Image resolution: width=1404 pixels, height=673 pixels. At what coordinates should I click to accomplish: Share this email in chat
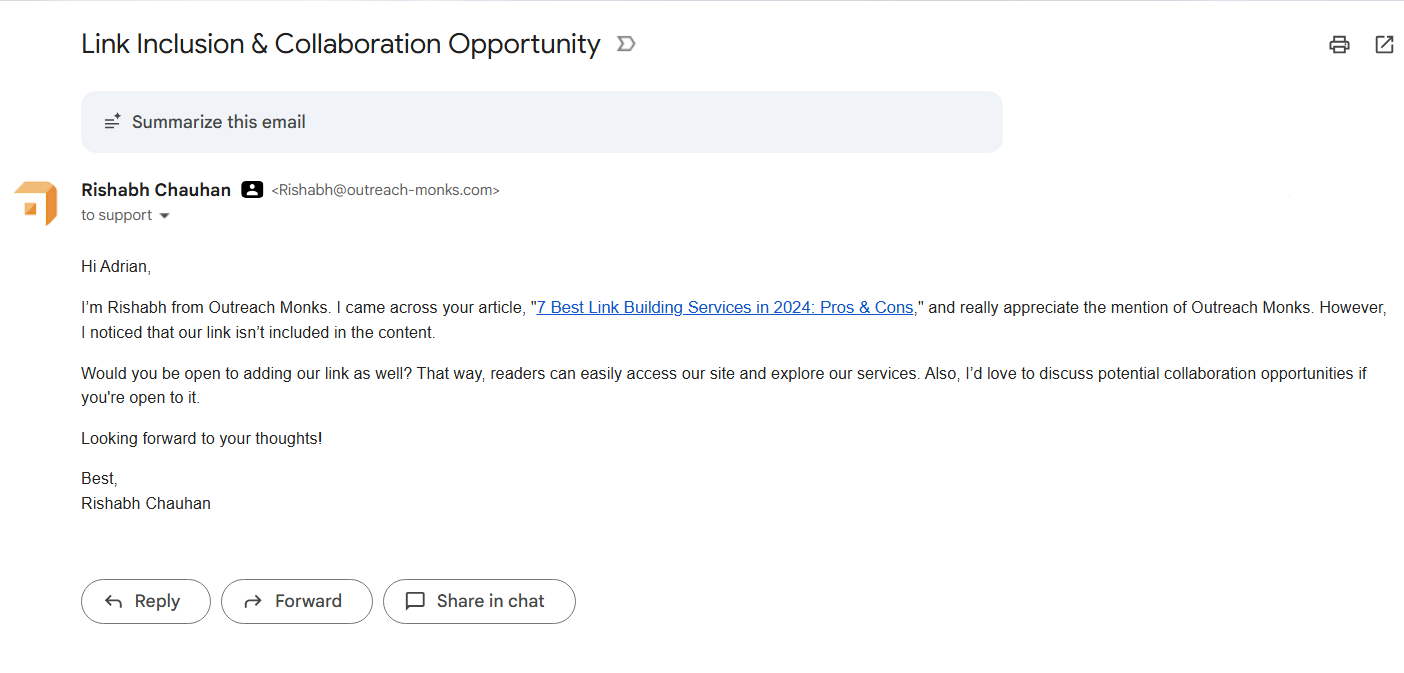pos(479,601)
